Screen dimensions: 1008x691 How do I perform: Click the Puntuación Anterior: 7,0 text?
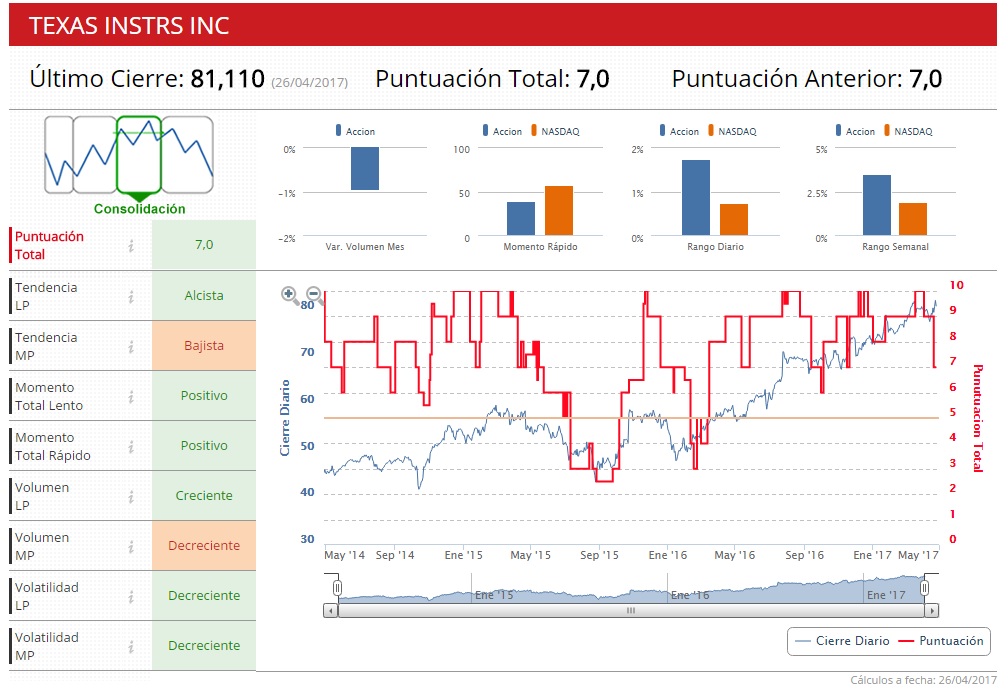point(807,79)
